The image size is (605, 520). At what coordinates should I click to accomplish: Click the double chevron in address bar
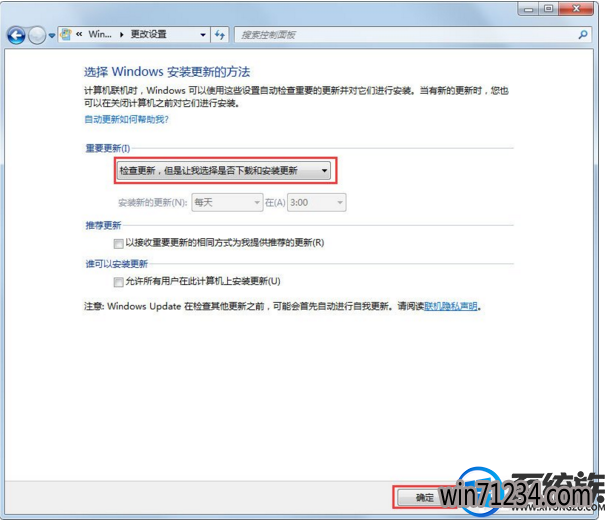click(79, 34)
